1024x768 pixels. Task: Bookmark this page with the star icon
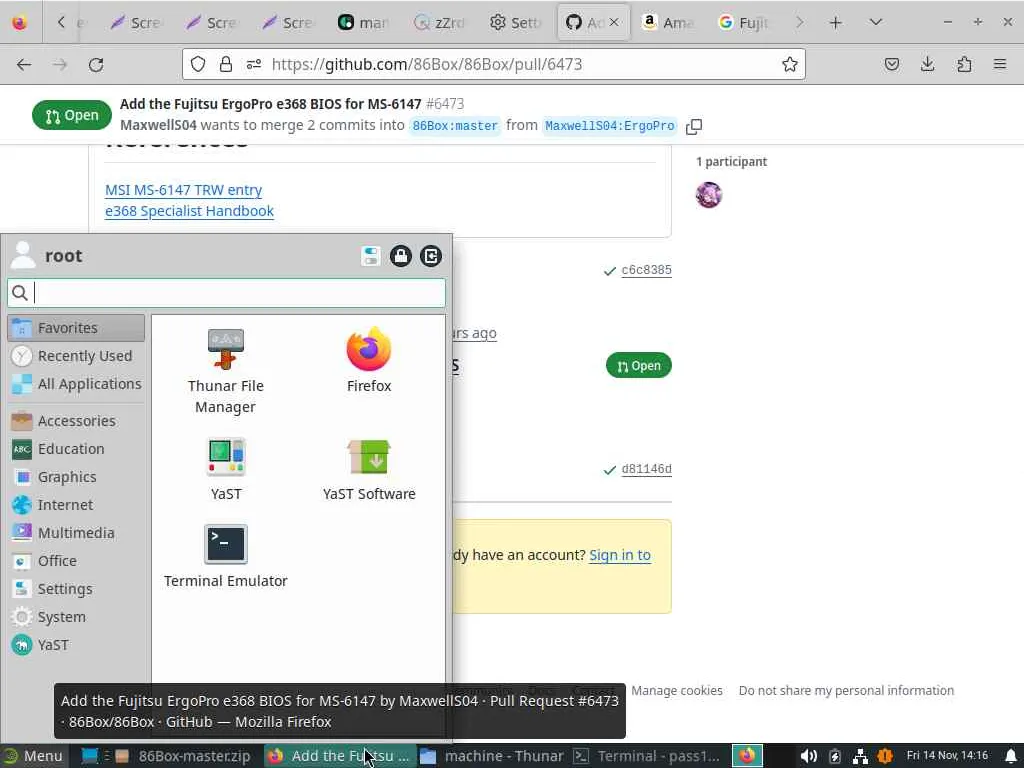tap(790, 64)
